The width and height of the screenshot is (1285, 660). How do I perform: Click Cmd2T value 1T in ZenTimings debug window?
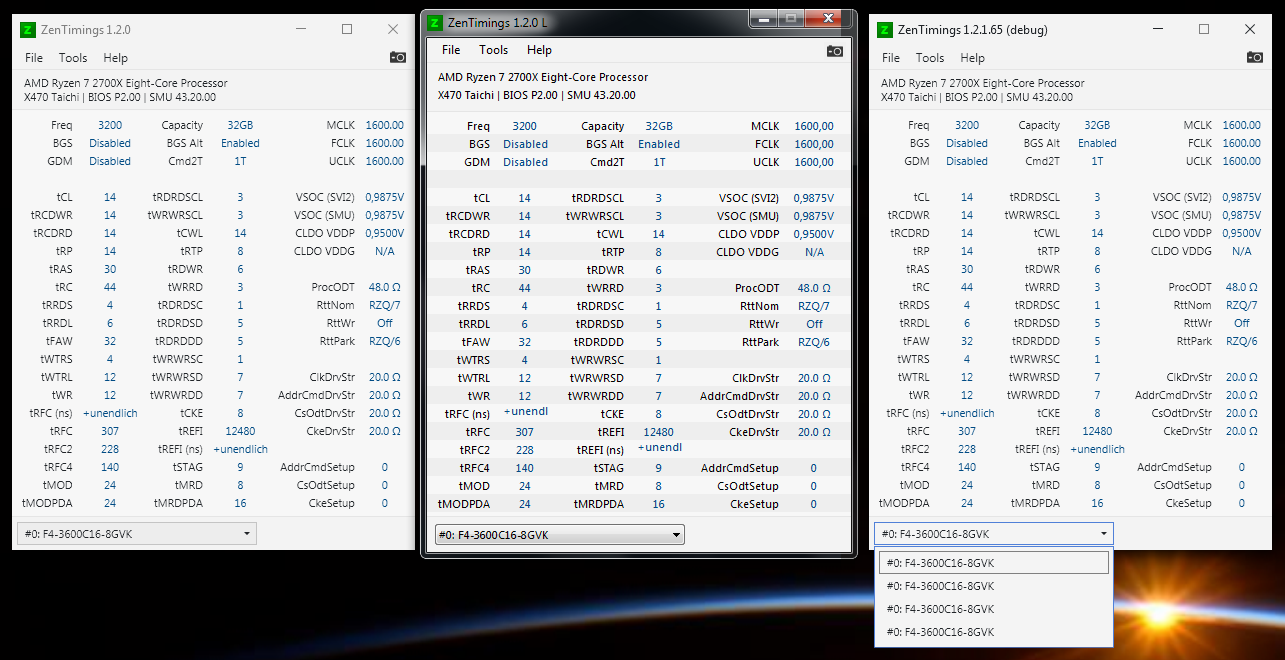(1097, 161)
